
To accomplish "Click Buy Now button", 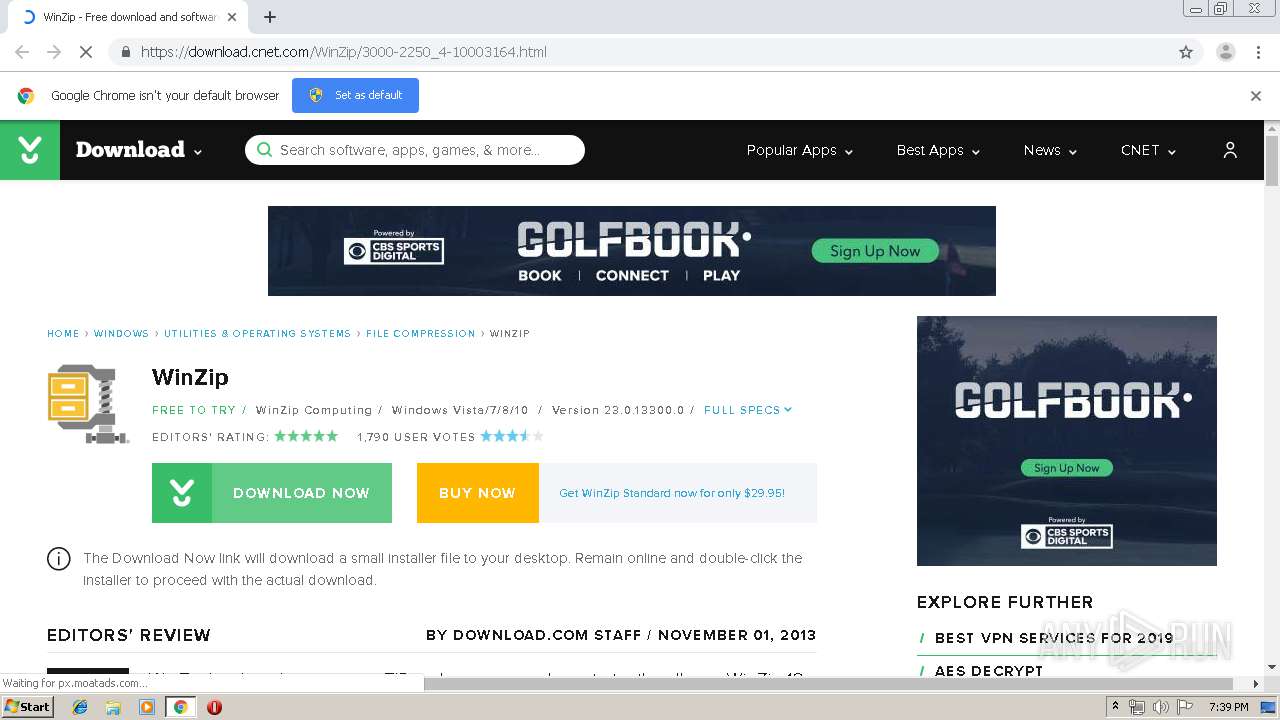I will [x=478, y=493].
